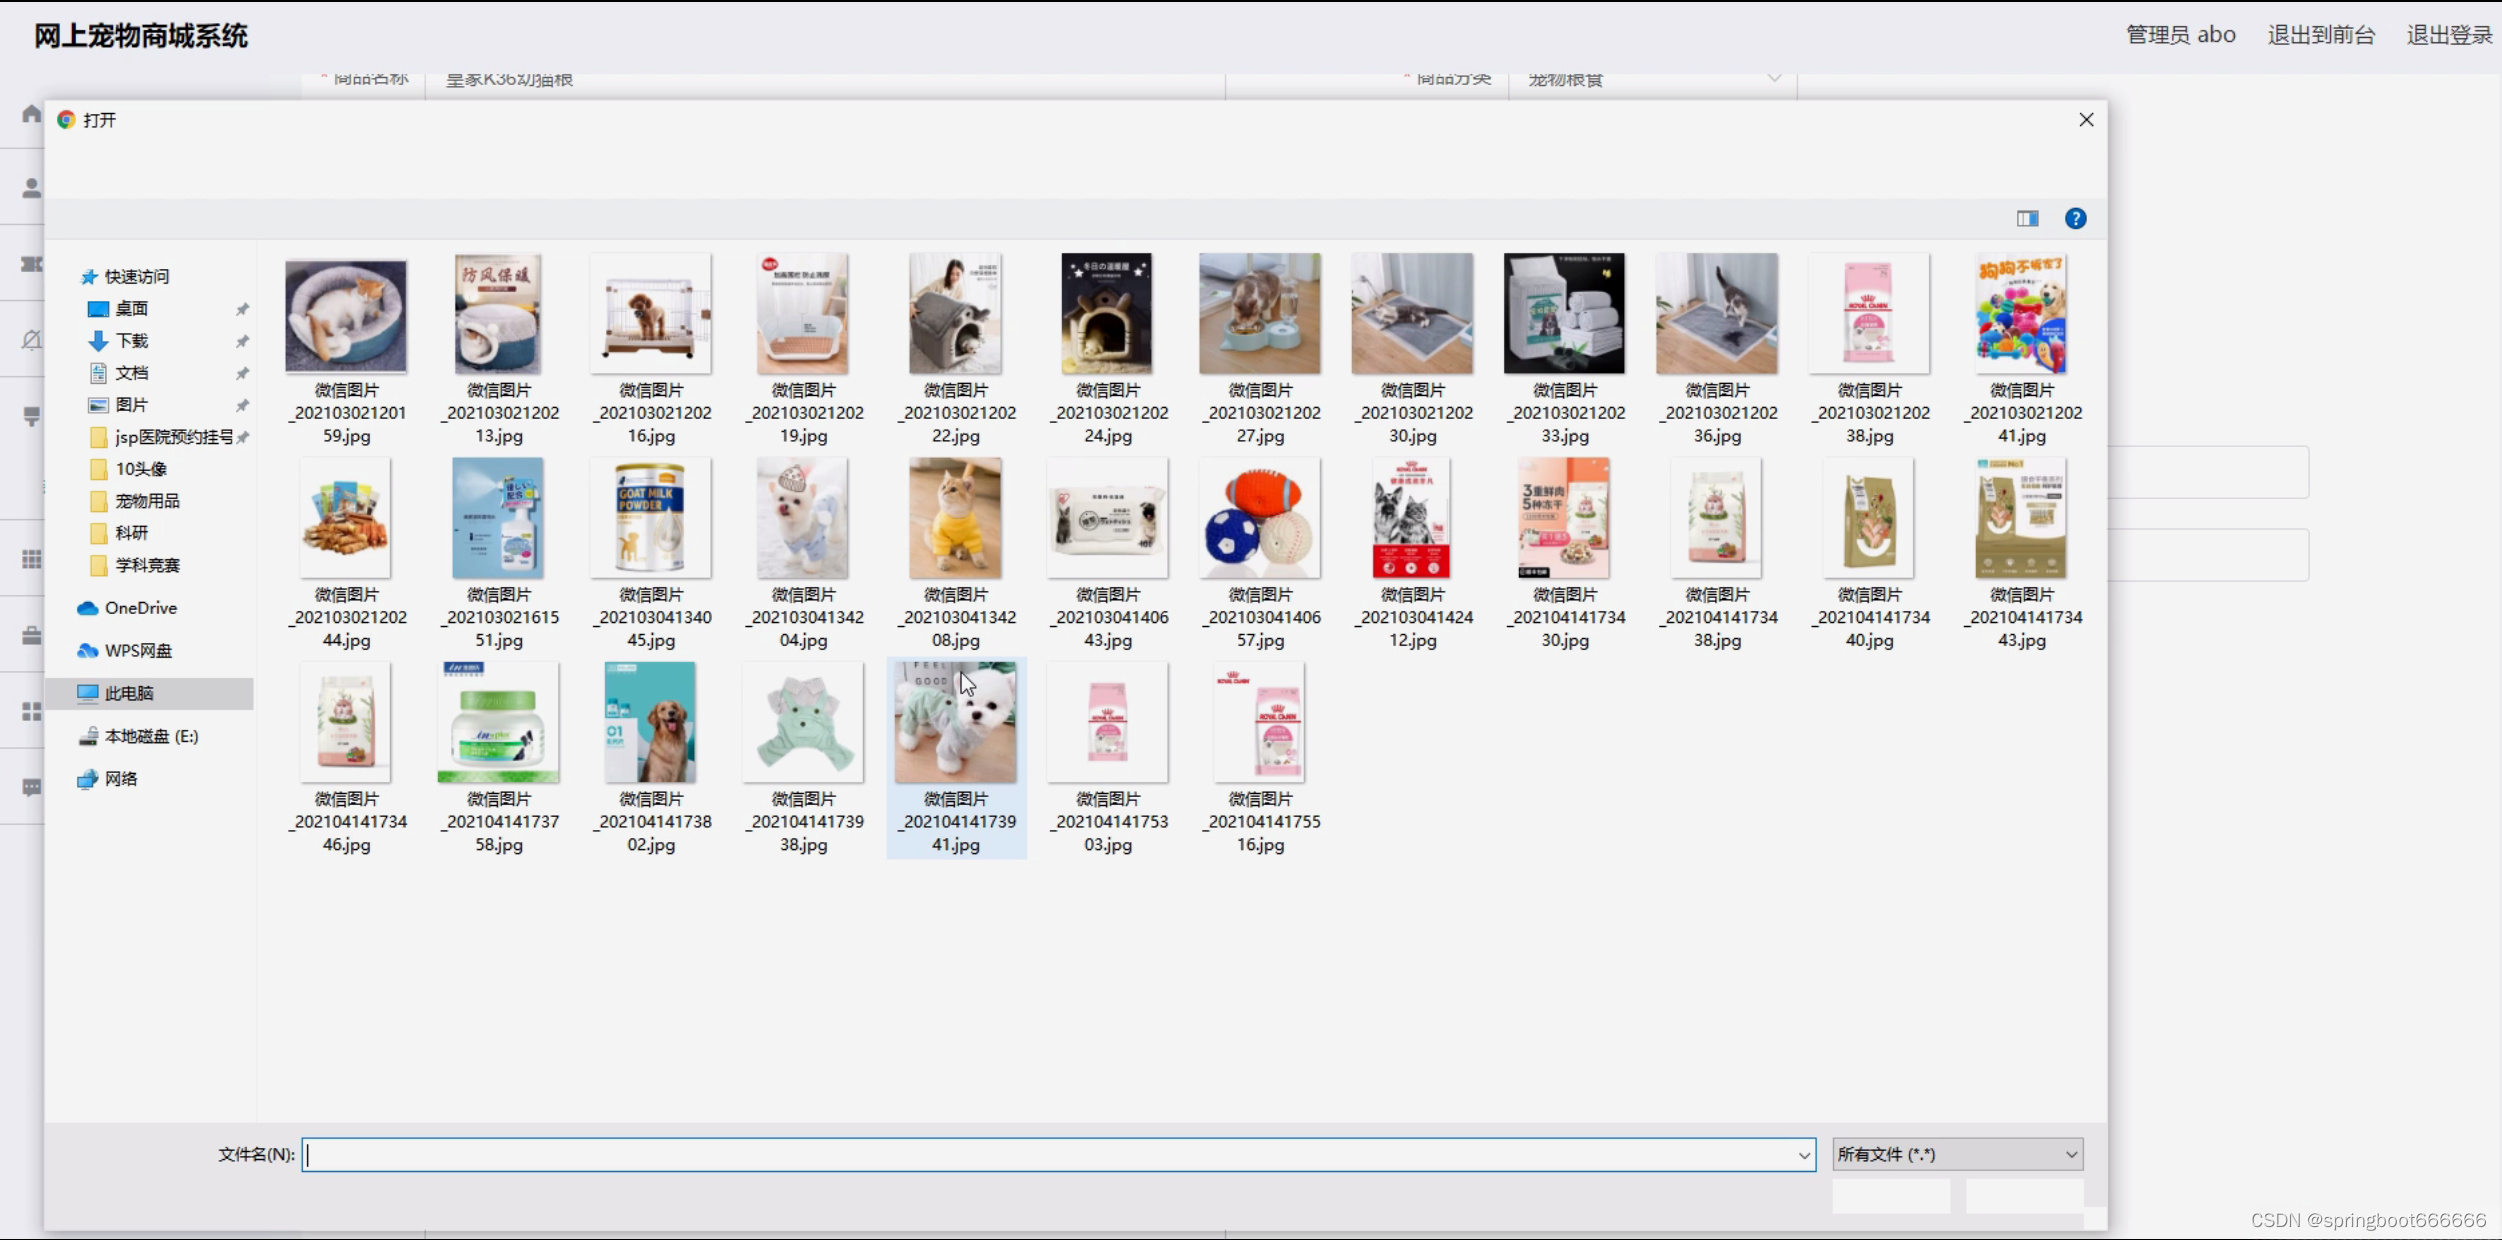This screenshot has width=2502, height=1240.
Task: Close the 打开 file dialog
Action: pos(2086,120)
